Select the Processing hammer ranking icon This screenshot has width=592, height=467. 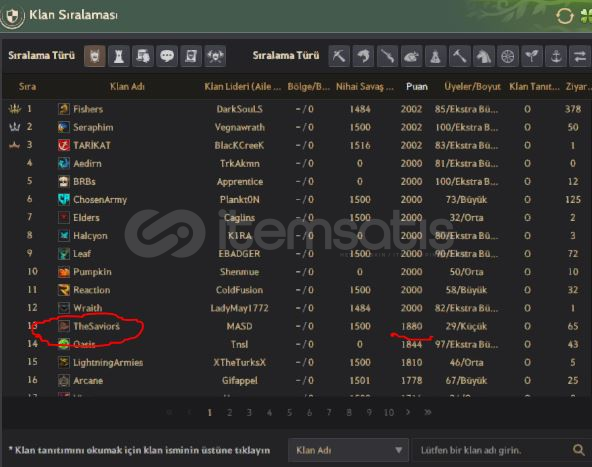point(459,56)
